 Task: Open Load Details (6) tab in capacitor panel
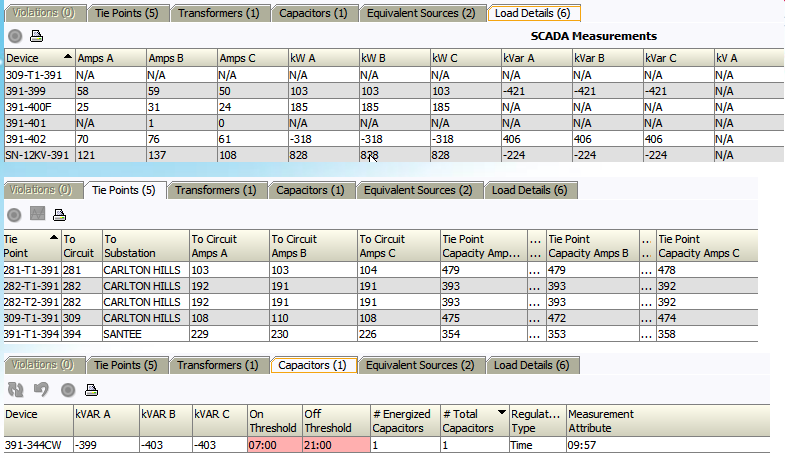point(532,365)
